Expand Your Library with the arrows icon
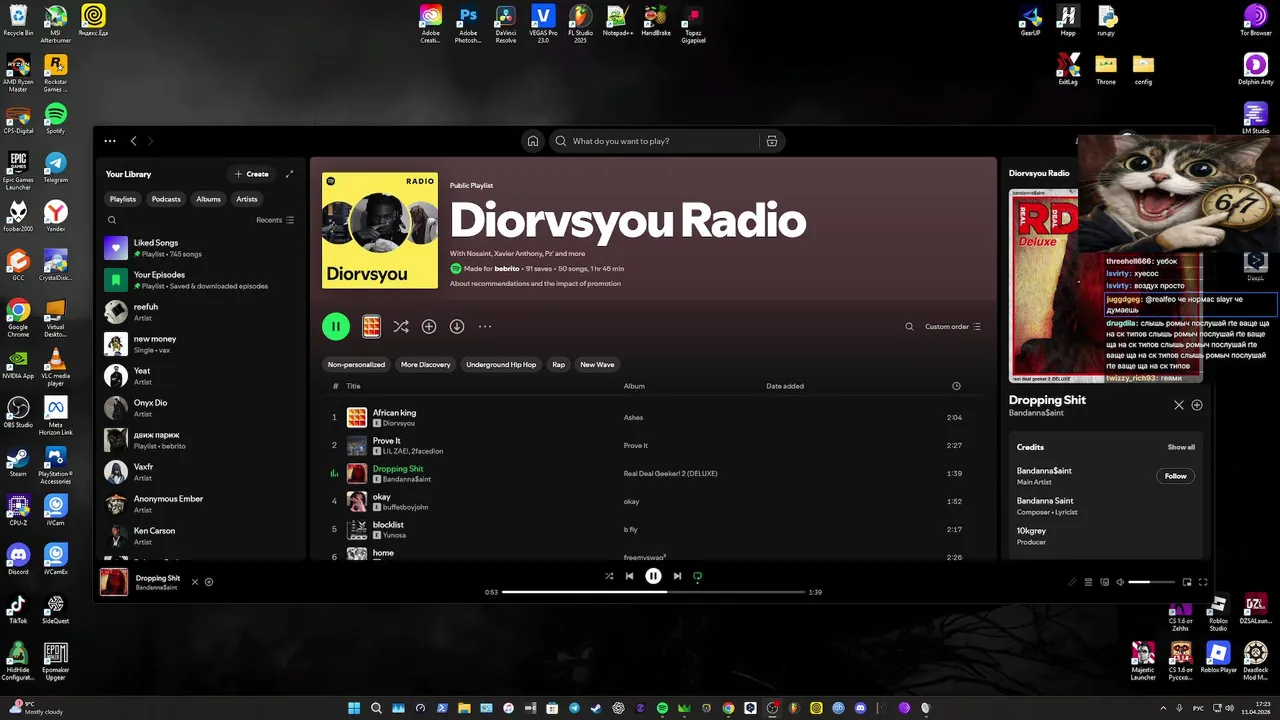Screen dimensions: 1280x720 pyautogui.click(x=289, y=174)
